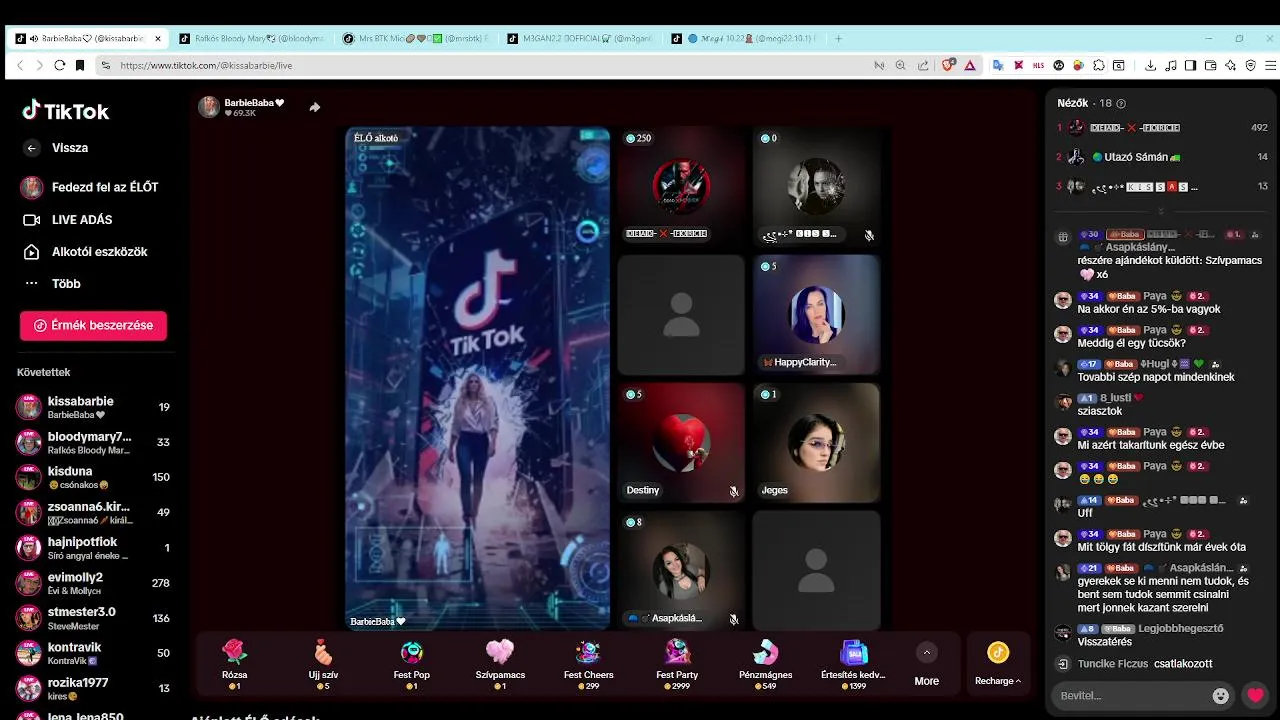Screen dimensions: 1280x720
Task: Toggle Destiny guest mute icon
Action: tap(734, 491)
